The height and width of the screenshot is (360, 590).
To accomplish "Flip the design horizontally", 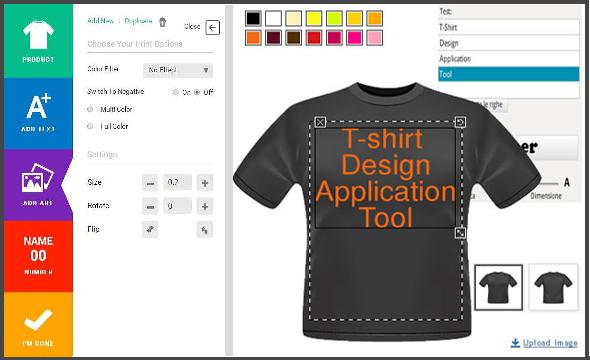I will pos(150,229).
